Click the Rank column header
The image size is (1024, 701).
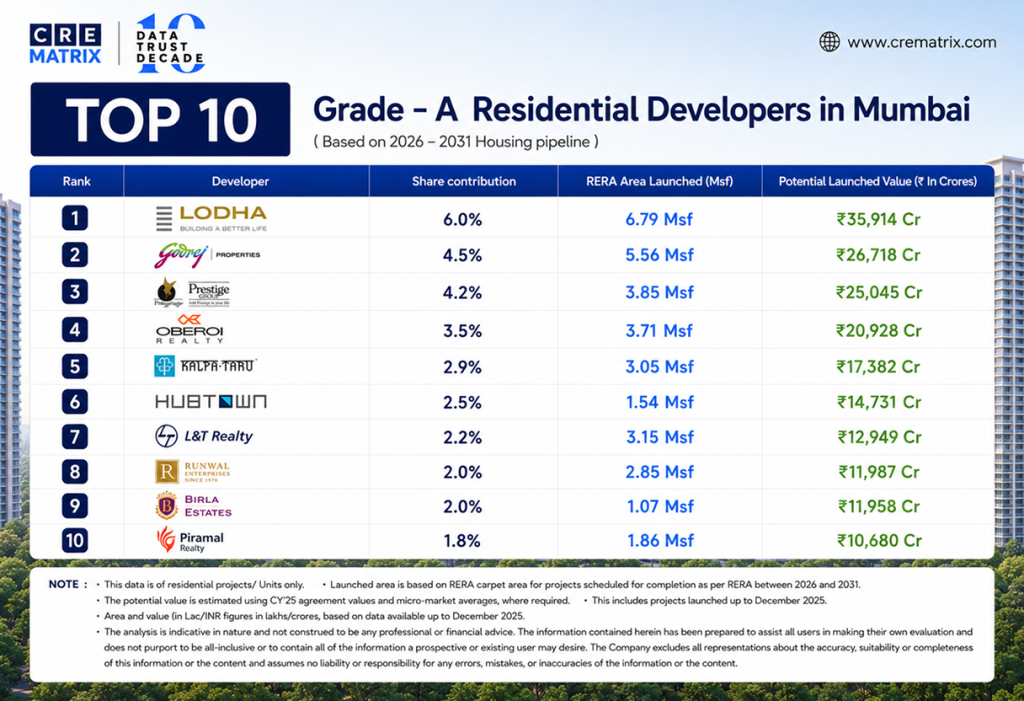point(76,181)
